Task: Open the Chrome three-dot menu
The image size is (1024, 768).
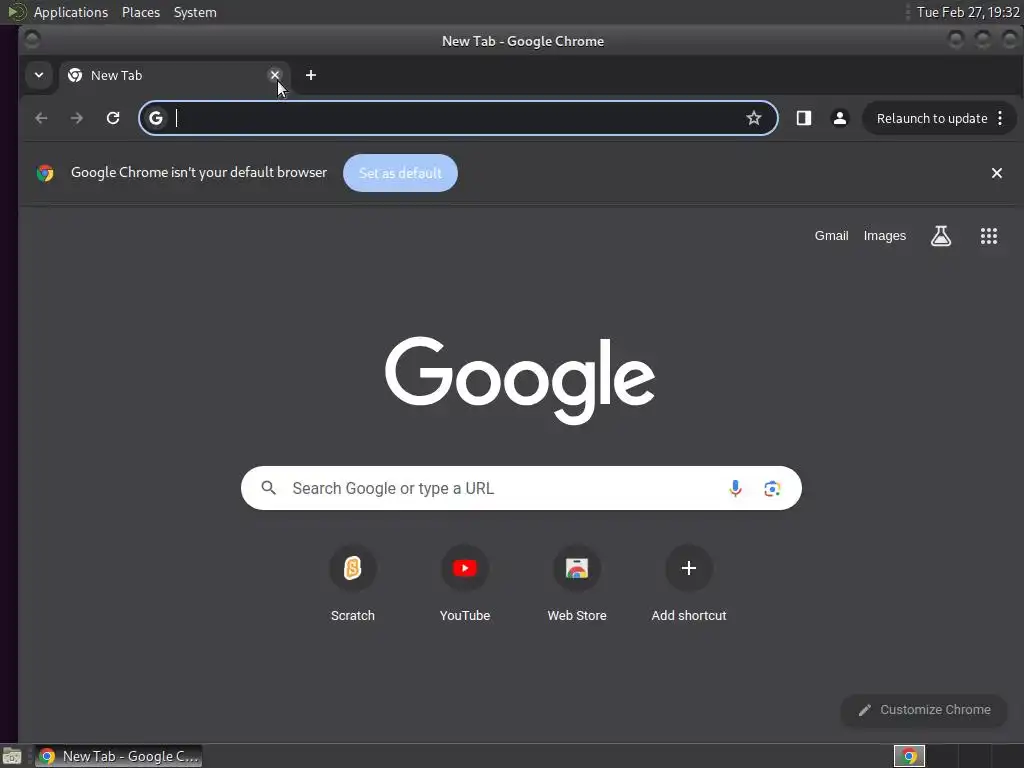Action: point(1000,118)
